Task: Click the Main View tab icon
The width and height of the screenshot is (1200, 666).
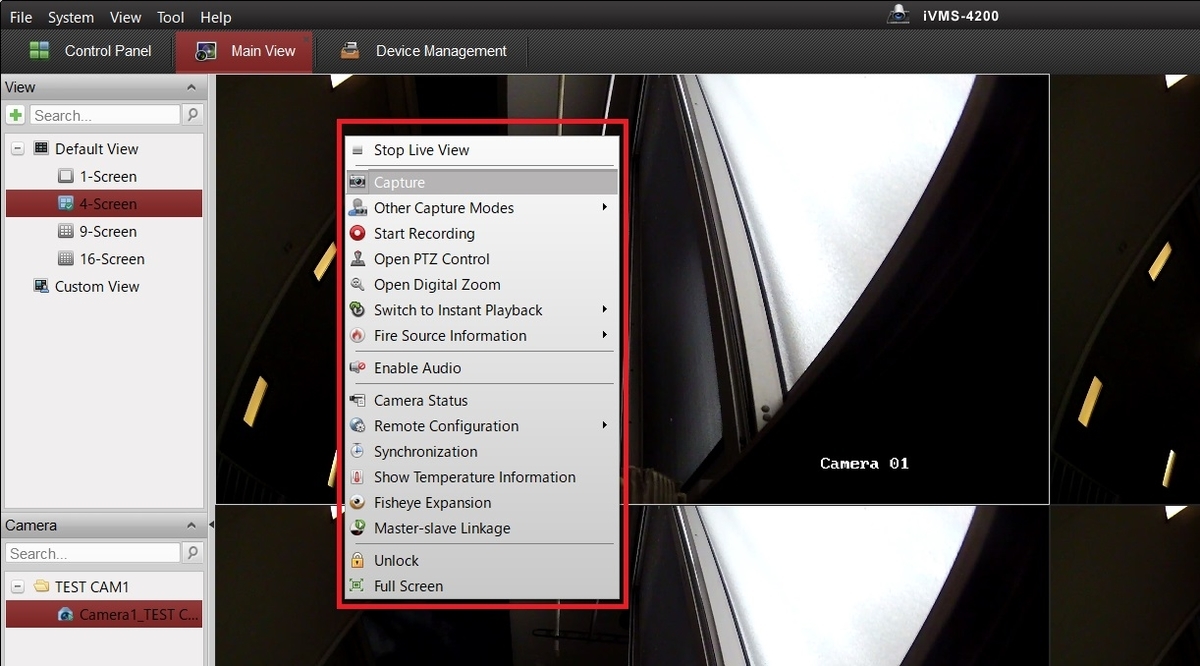Action: click(x=206, y=51)
